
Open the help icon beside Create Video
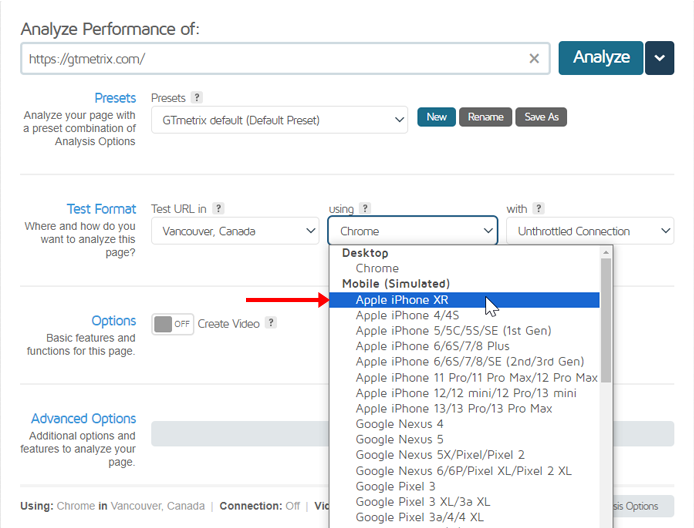tap(271, 323)
